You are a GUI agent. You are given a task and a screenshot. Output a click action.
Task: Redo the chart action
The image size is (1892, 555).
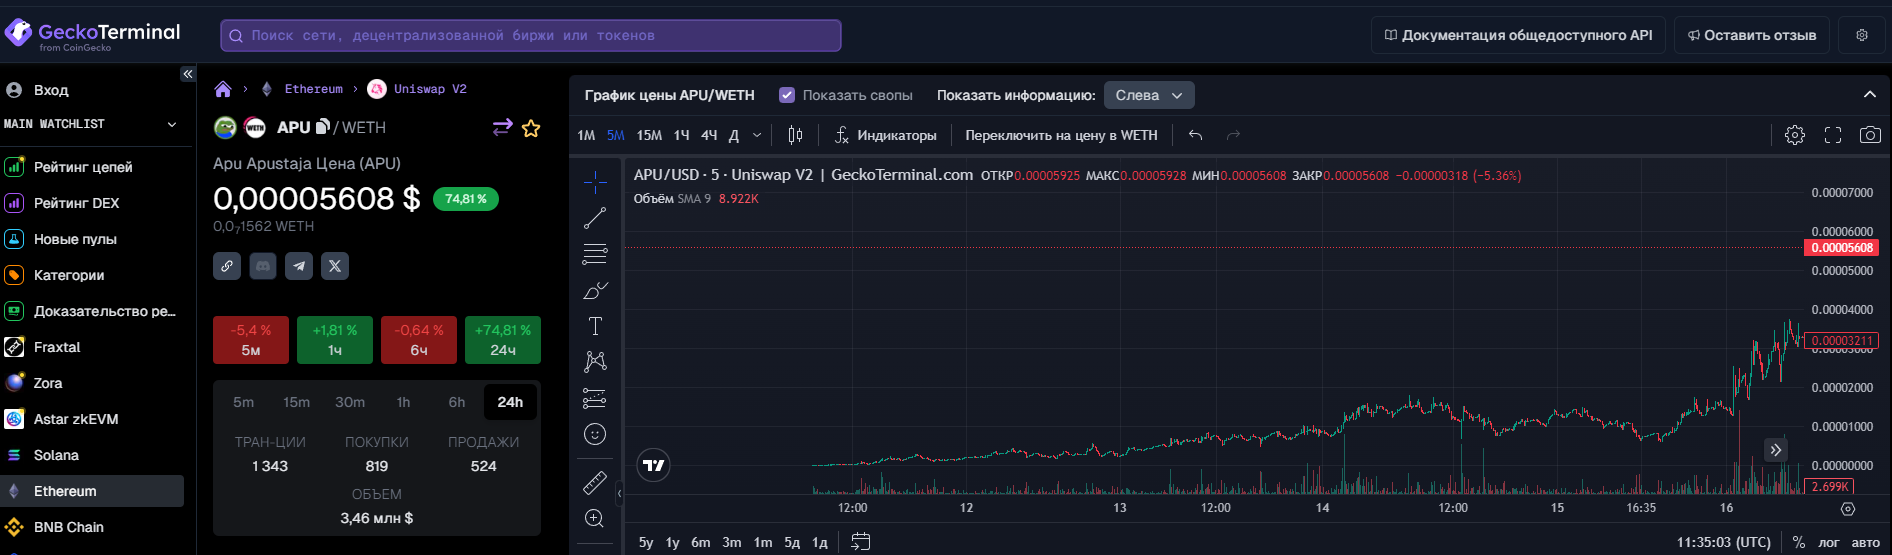coord(1233,135)
